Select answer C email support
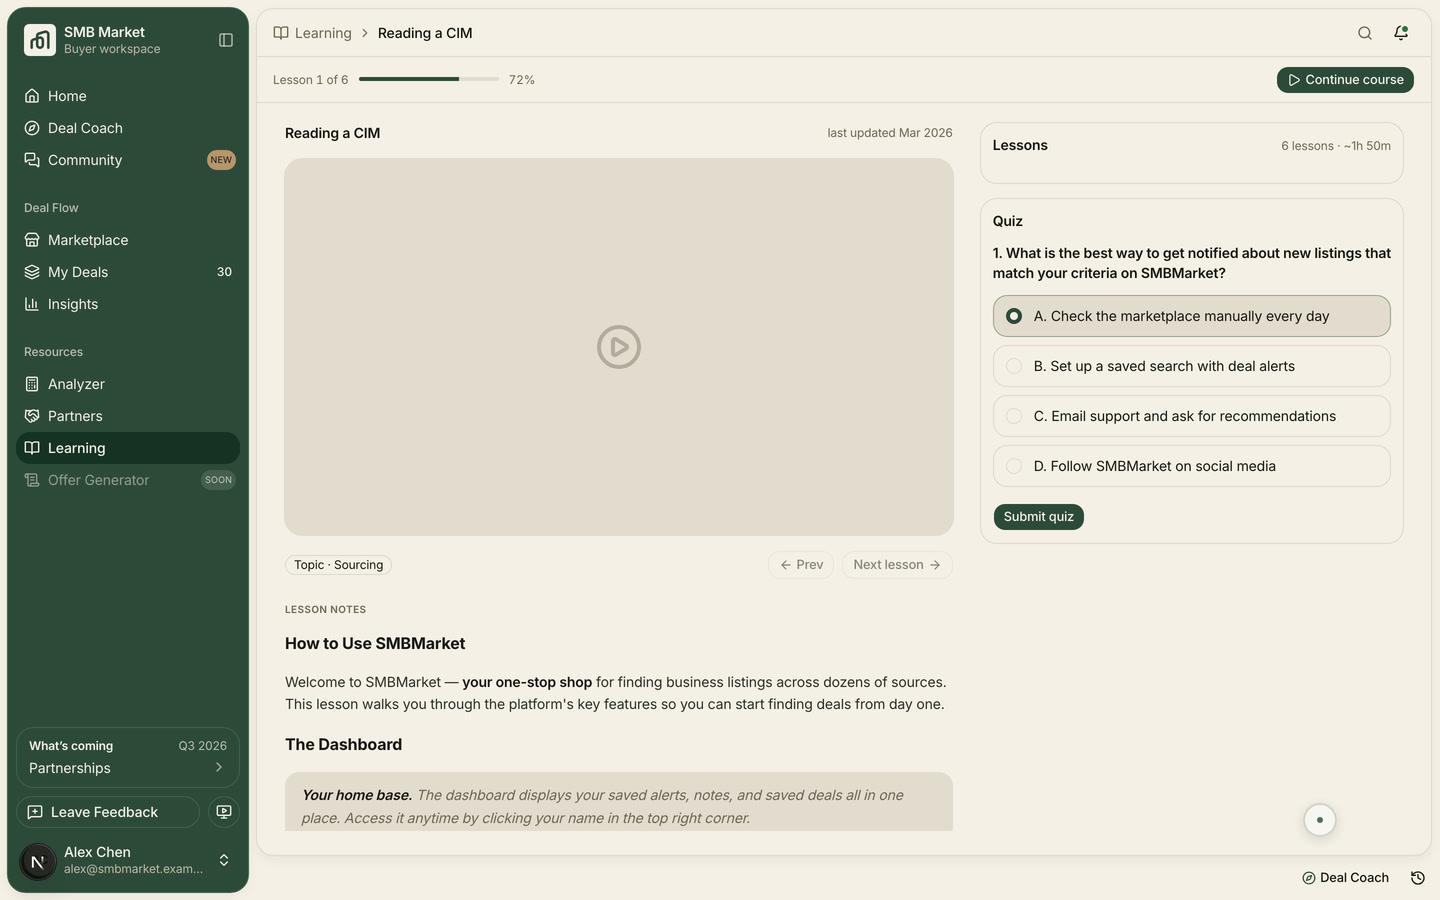The height and width of the screenshot is (900, 1440). click(x=1191, y=416)
